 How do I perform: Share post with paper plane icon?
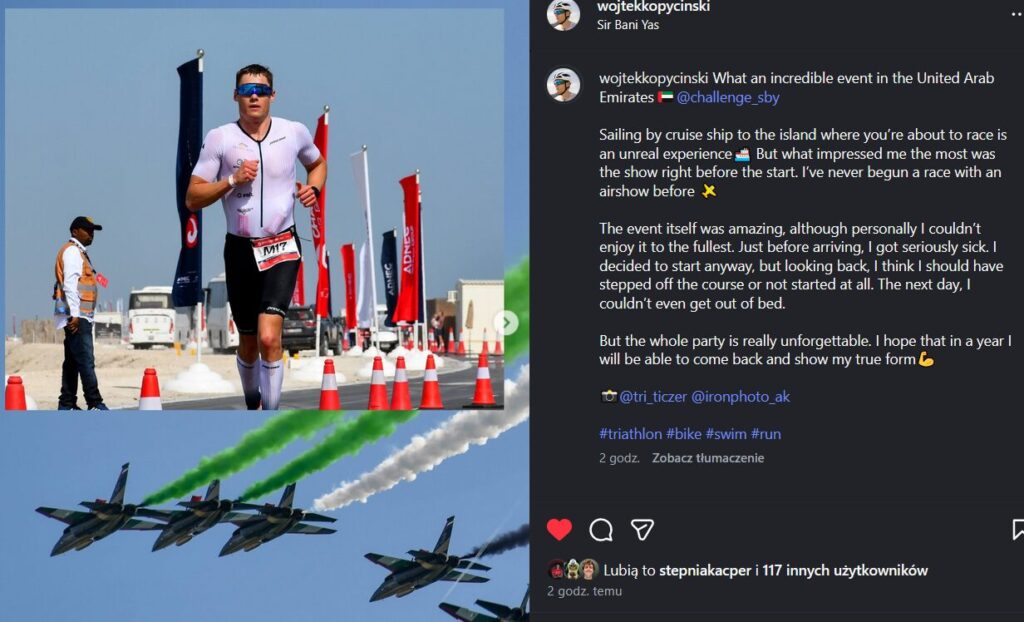point(642,530)
